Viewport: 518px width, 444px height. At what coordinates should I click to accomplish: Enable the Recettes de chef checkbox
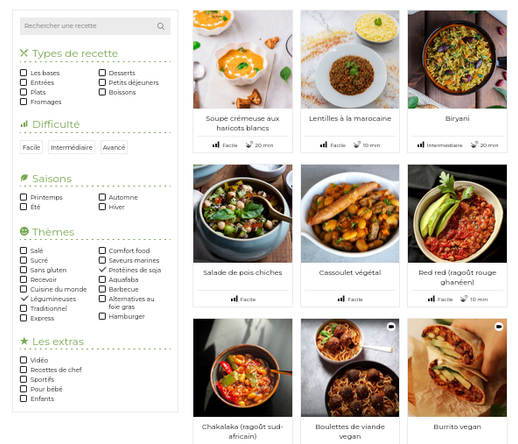coord(23,369)
